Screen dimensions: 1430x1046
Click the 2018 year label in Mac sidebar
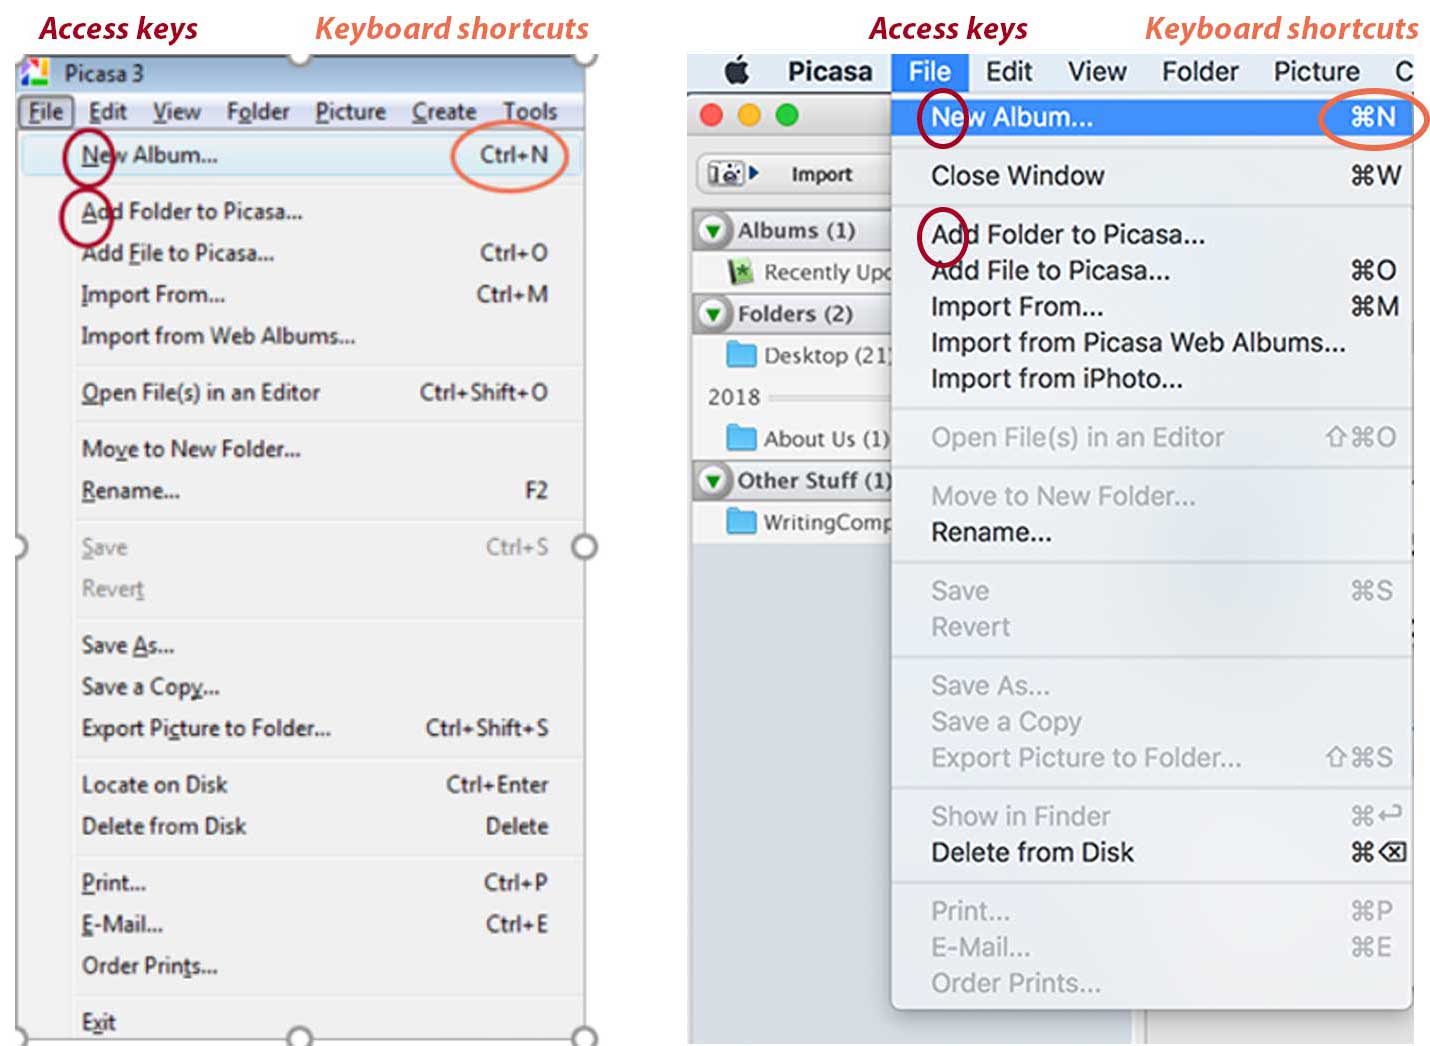(x=734, y=397)
